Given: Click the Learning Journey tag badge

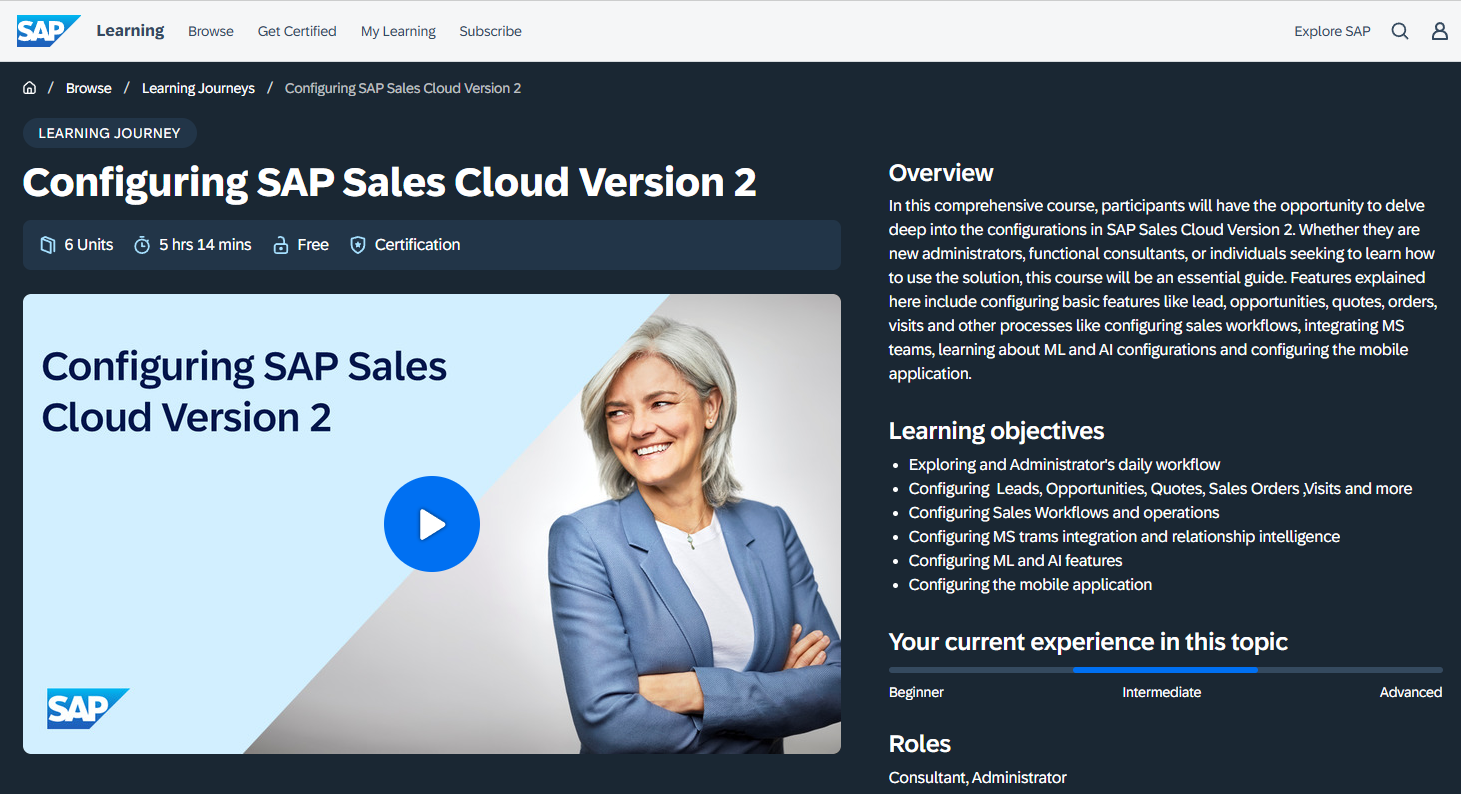Looking at the screenshot, I should (x=109, y=133).
